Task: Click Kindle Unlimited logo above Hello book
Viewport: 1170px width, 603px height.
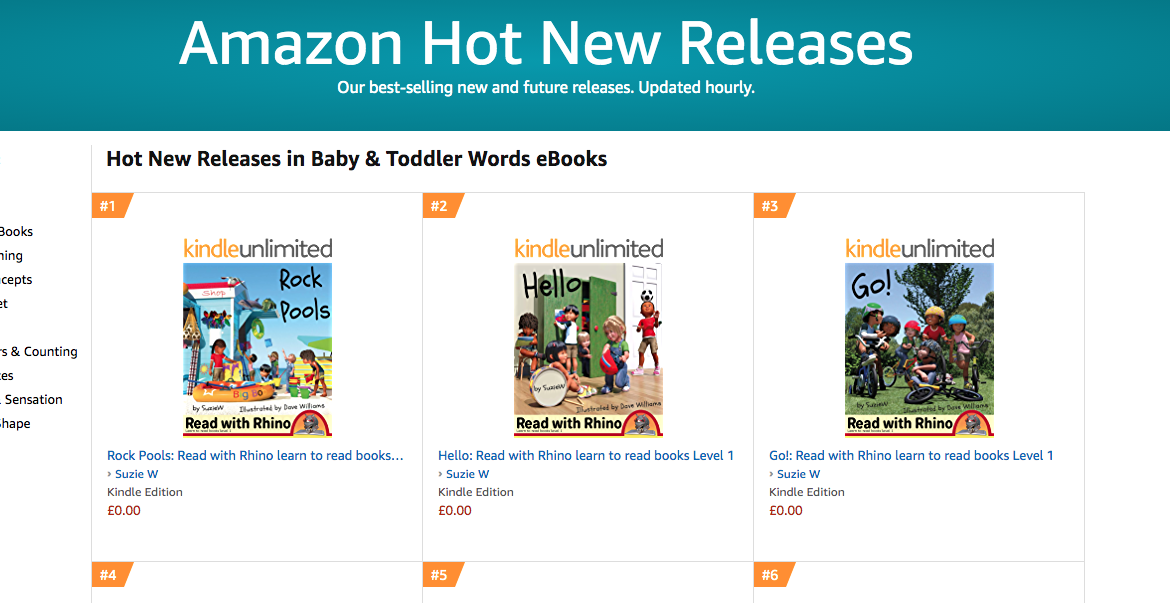Action: 589,249
